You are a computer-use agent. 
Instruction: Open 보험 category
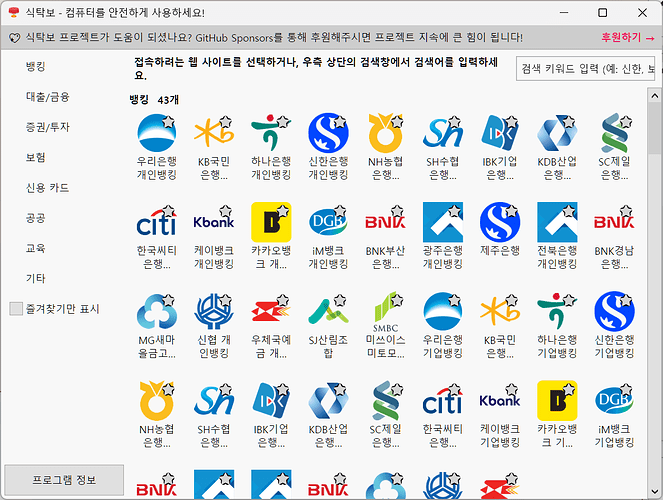pos(36,157)
